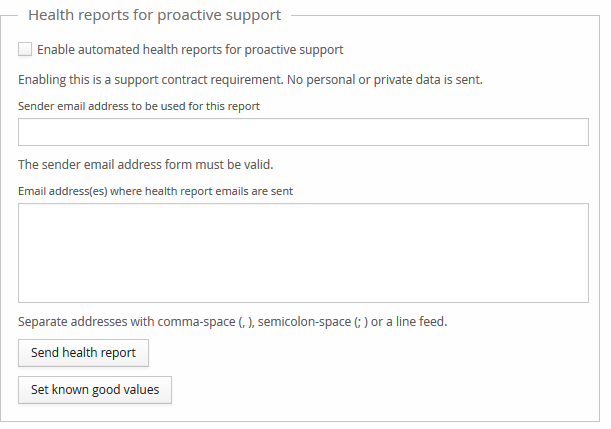611x429 pixels.
Task: Click the 'Email address(es) where health report' label
Action: point(155,189)
